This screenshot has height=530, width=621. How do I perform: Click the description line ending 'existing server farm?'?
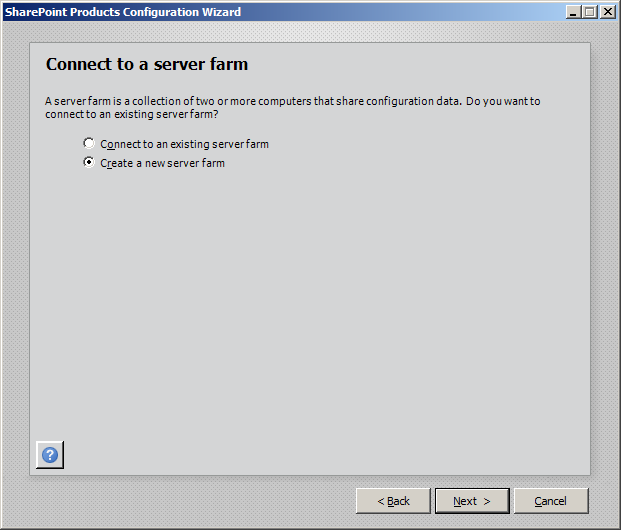tap(132, 115)
